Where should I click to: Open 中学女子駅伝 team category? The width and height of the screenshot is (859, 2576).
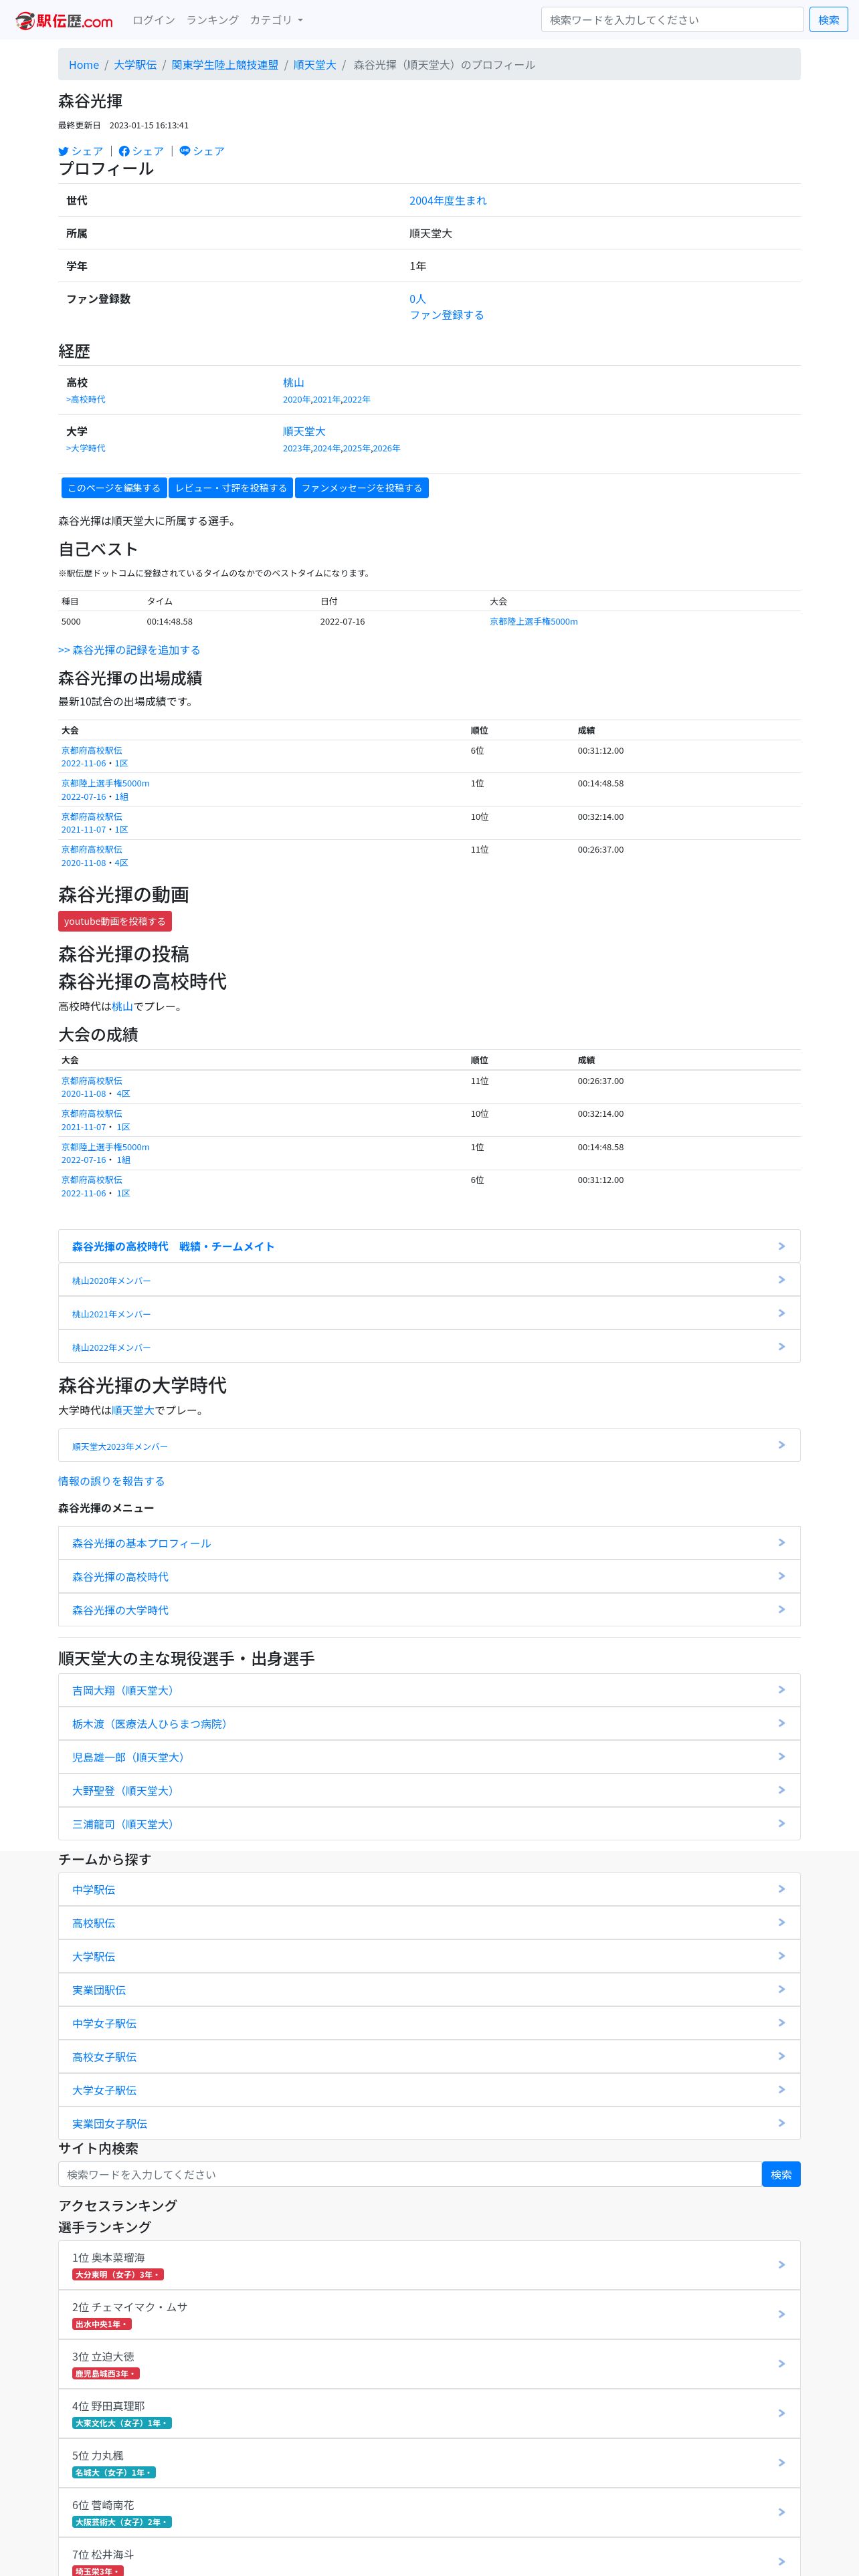point(429,2023)
